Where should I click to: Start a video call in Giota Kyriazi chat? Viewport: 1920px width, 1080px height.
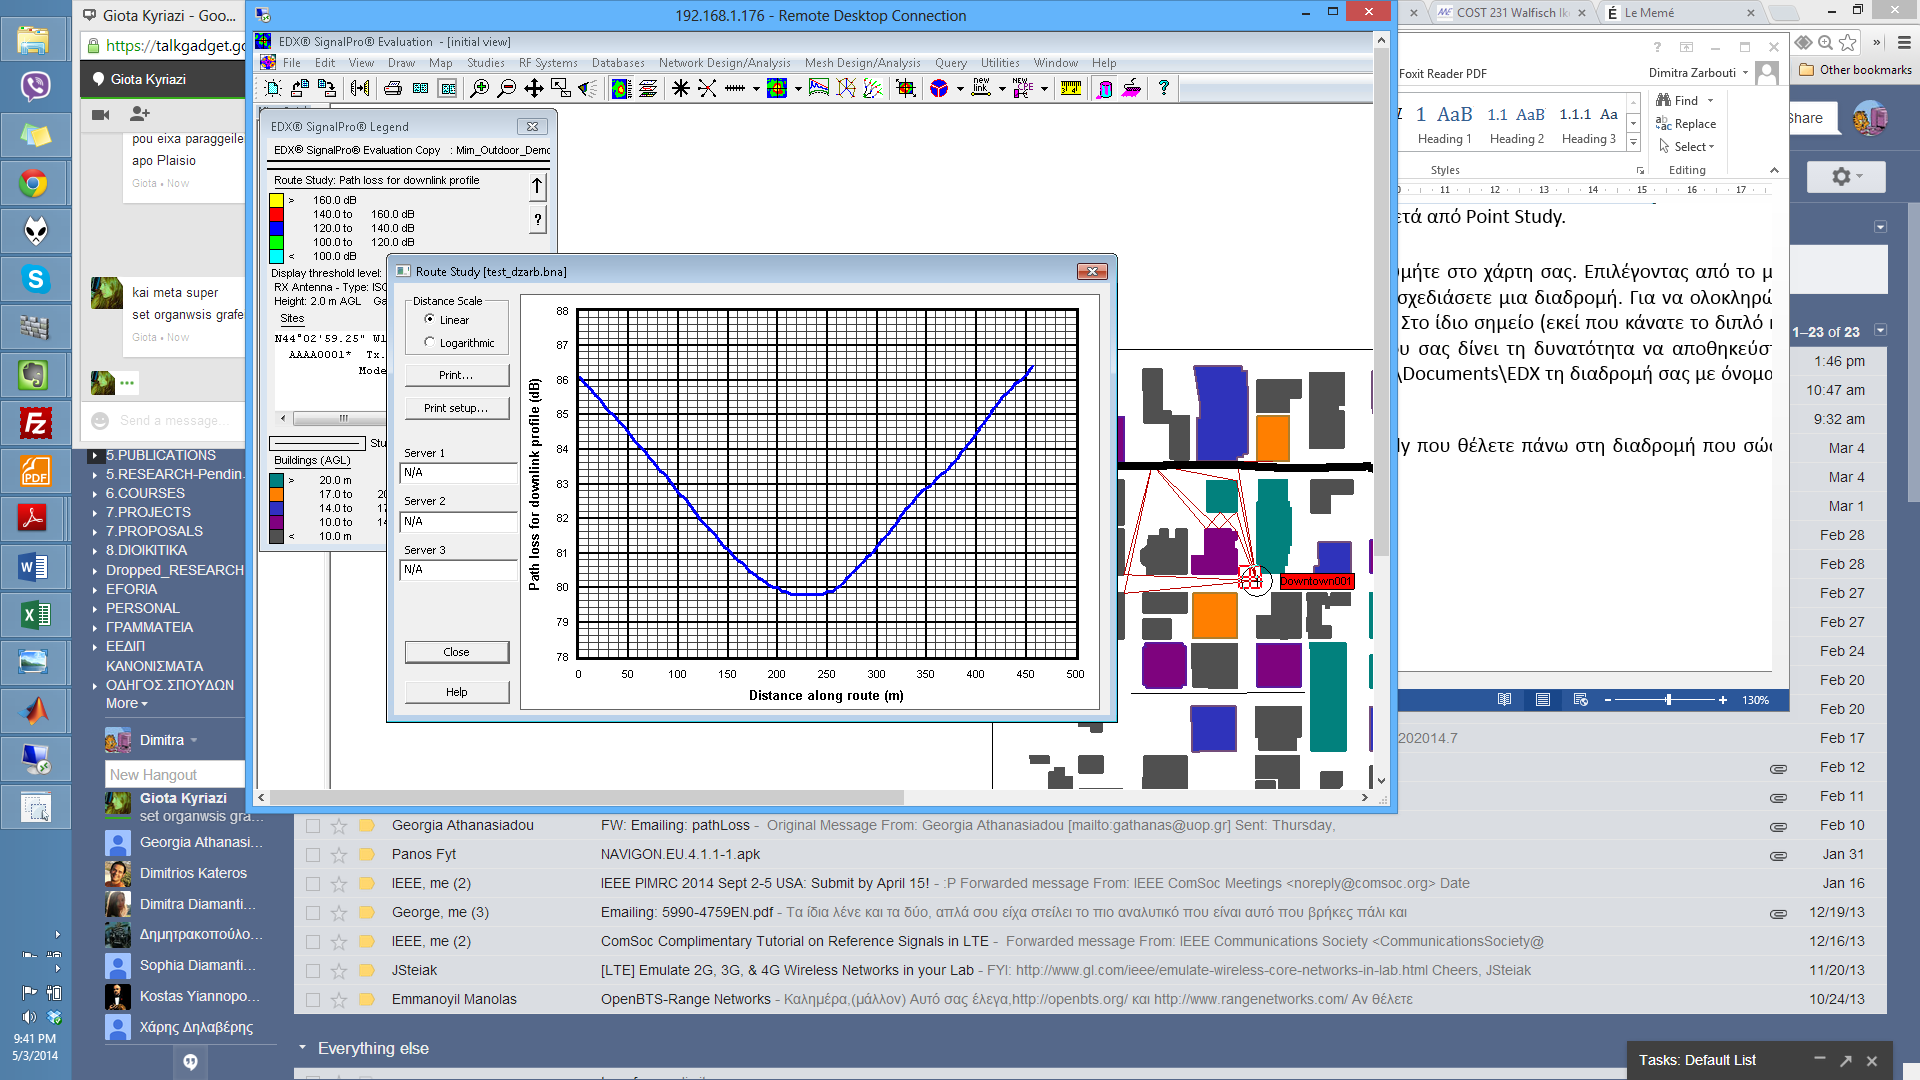(100, 115)
